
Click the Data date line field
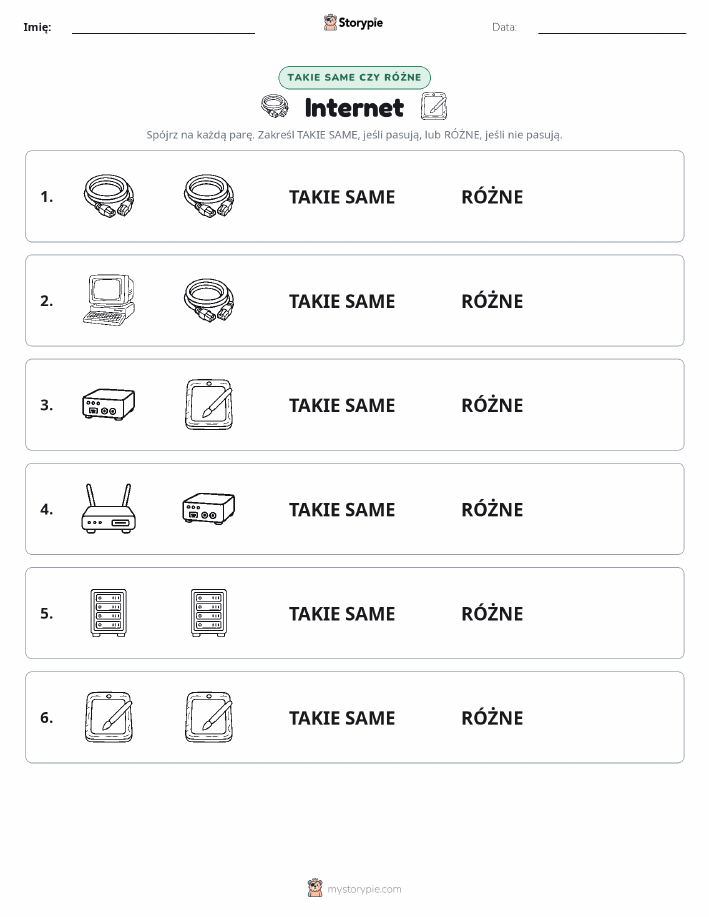612,27
